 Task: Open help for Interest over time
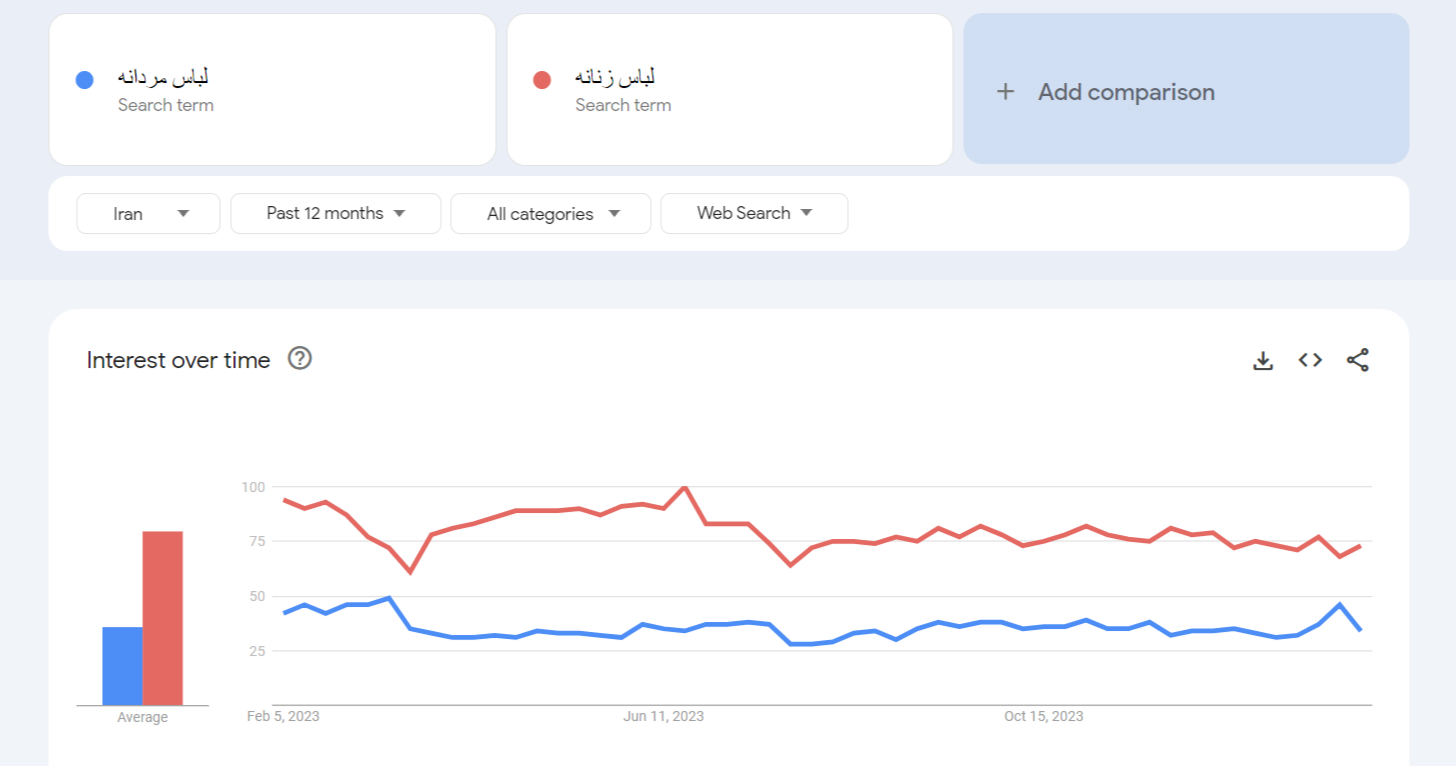300,358
